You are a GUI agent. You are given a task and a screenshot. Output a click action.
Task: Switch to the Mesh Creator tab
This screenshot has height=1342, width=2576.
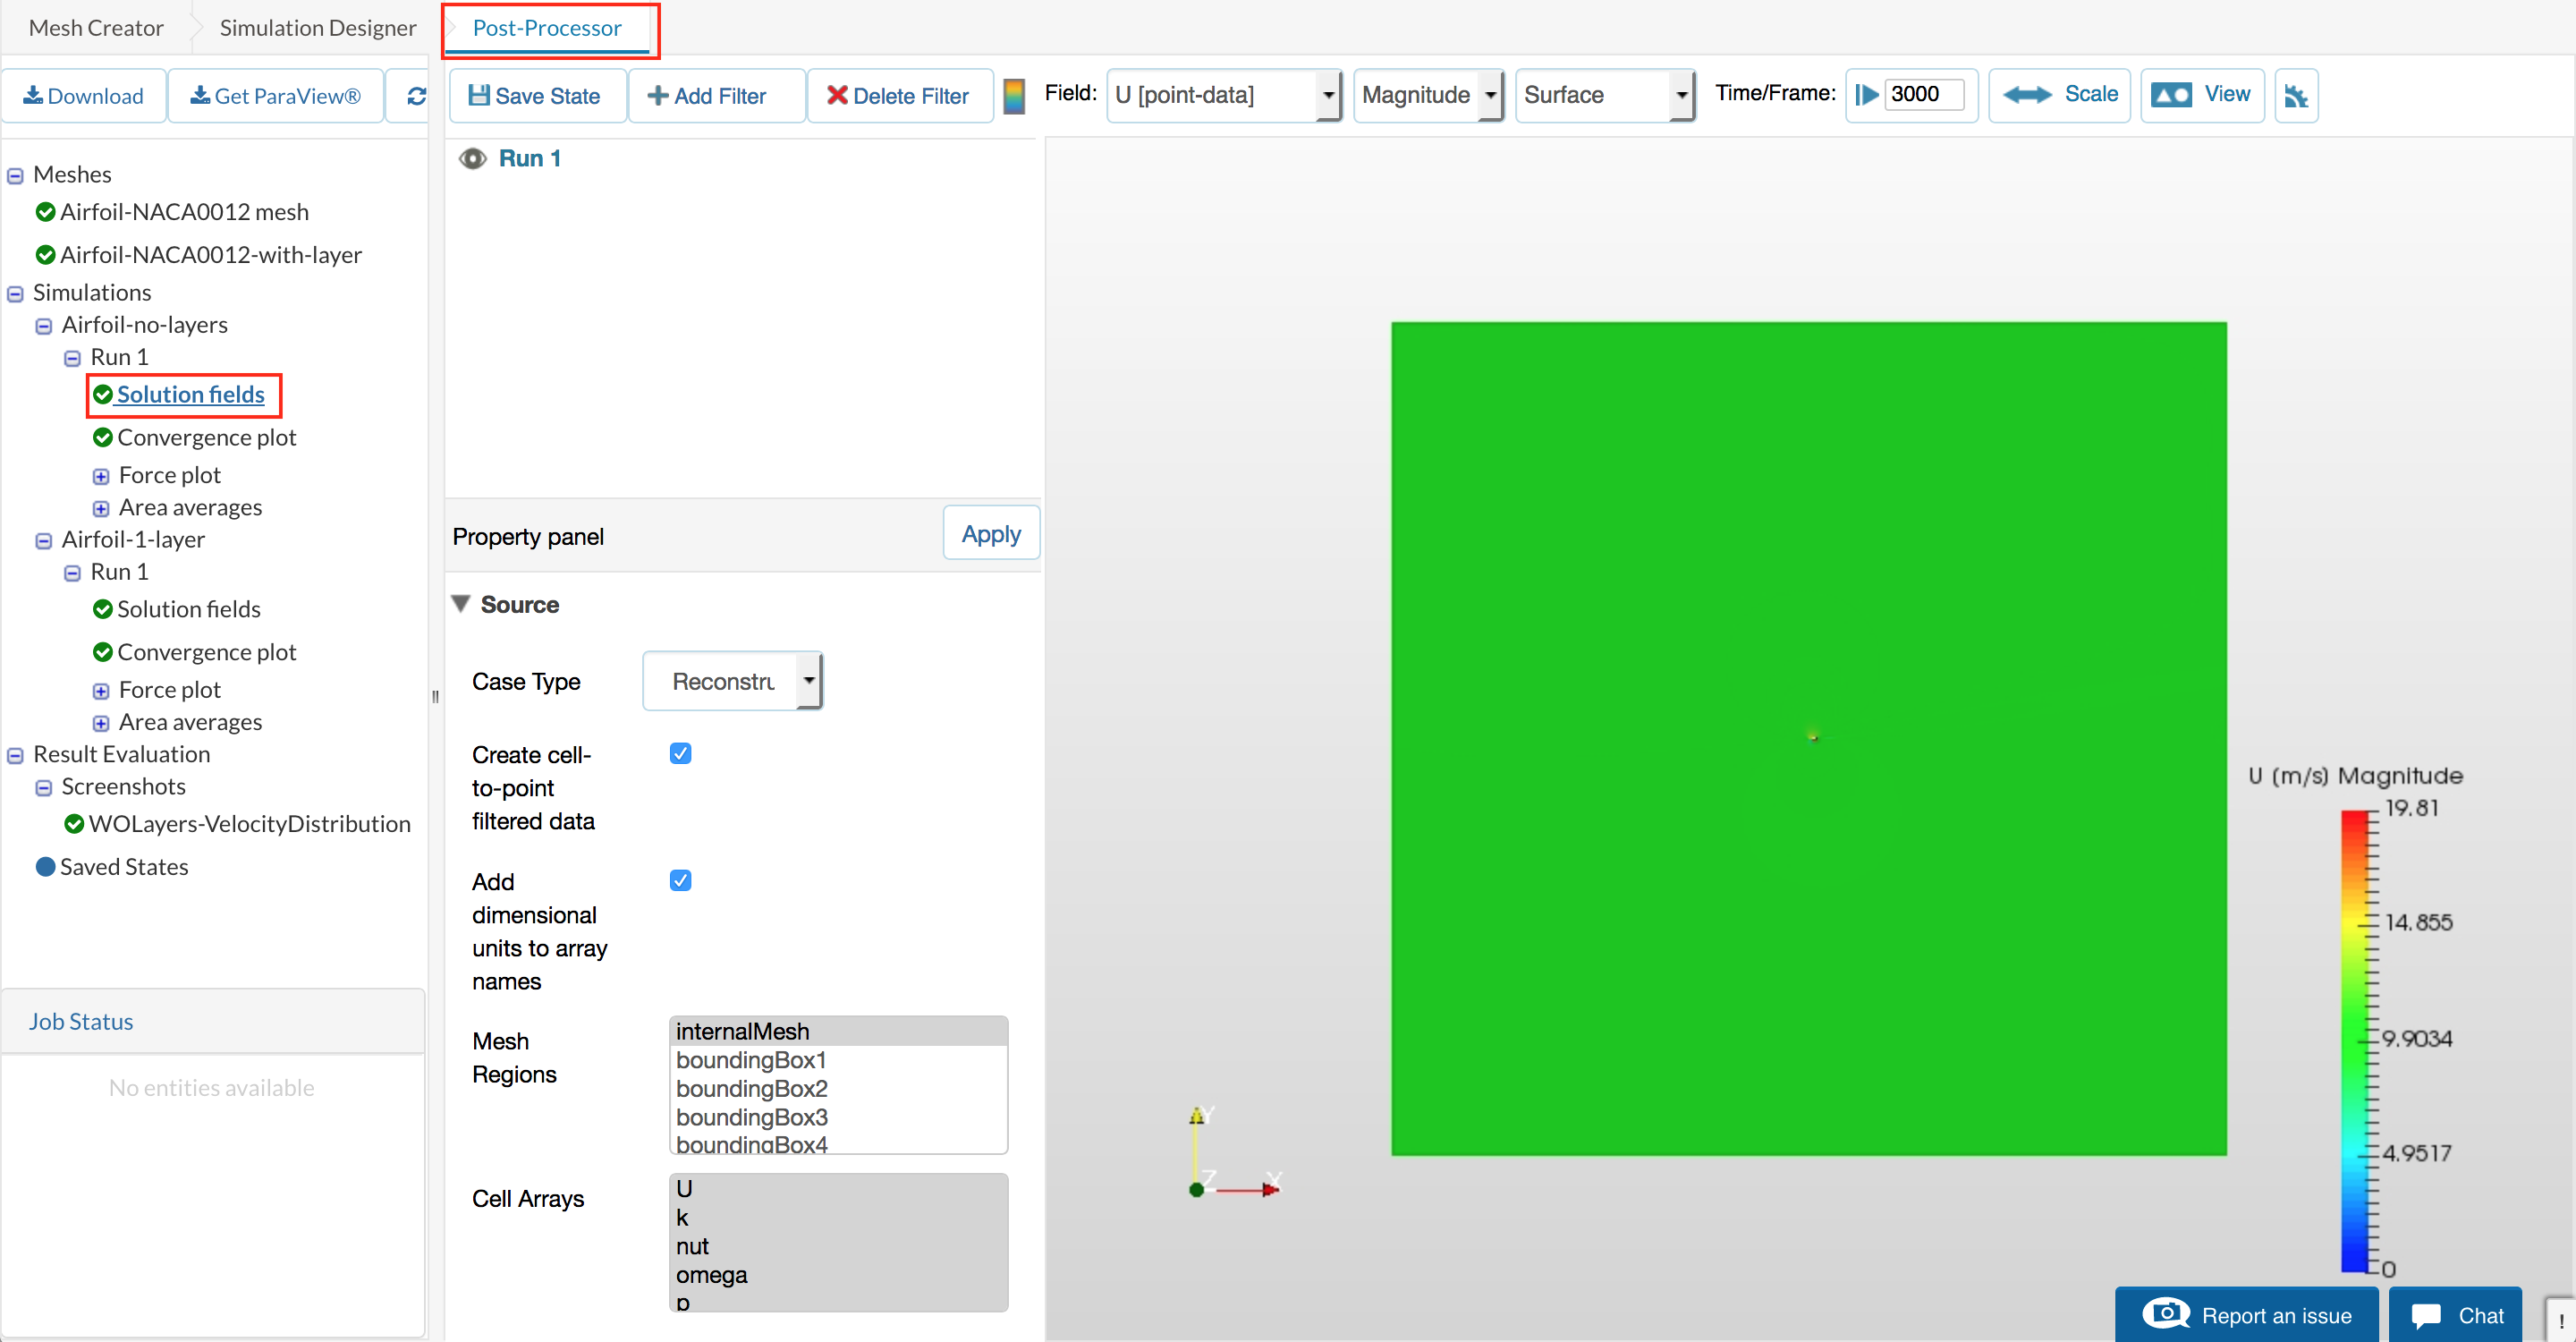point(96,28)
